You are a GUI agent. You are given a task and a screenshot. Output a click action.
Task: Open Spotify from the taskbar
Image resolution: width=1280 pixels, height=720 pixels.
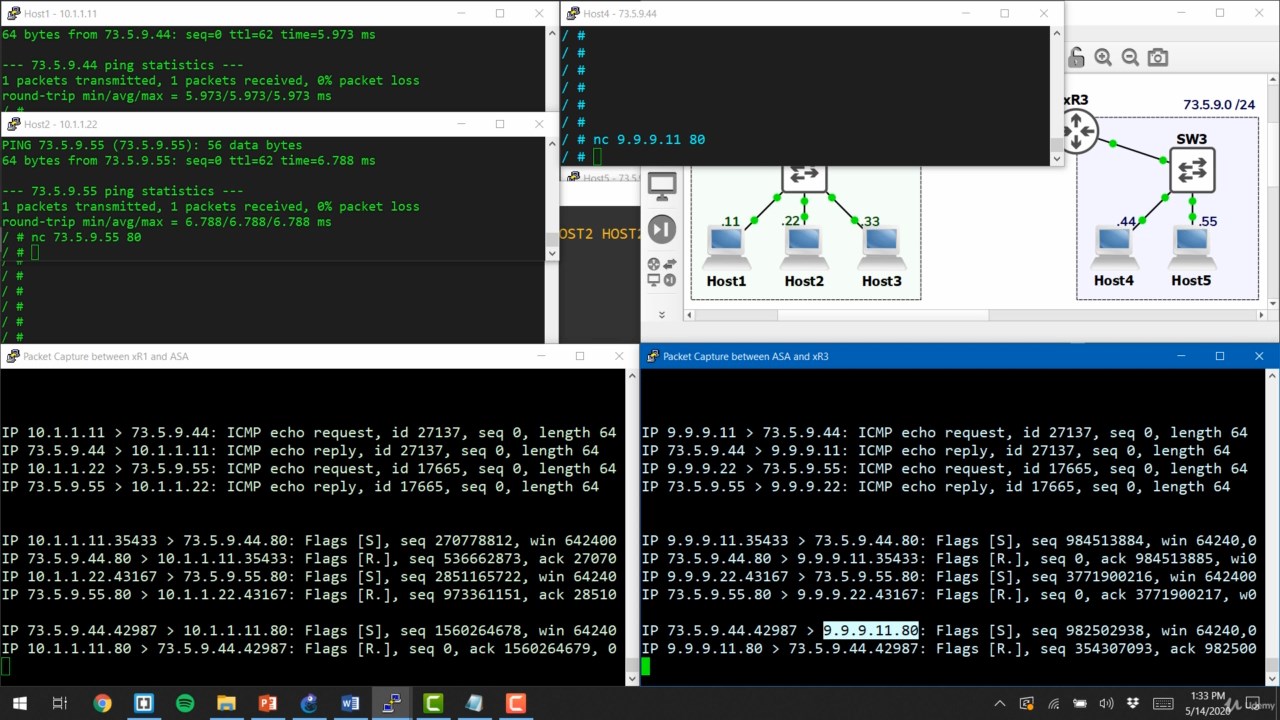(x=185, y=703)
